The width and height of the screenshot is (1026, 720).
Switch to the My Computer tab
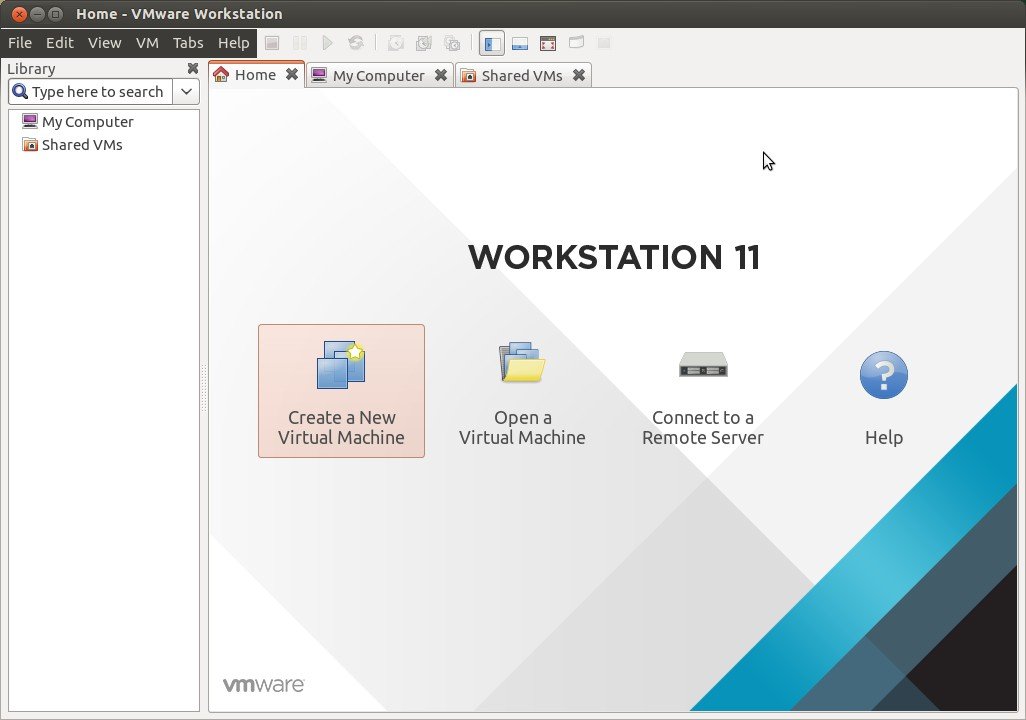[x=379, y=75]
